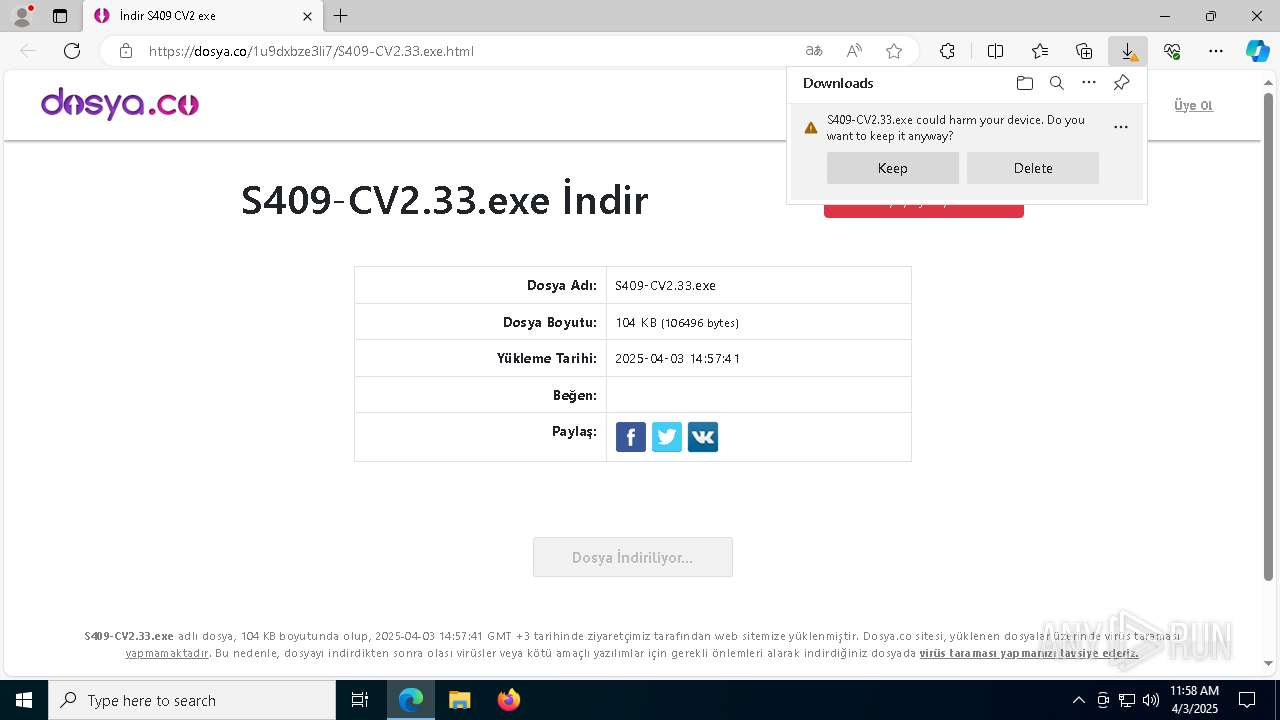Open more actions for S409-CV2.33.exe download
Viewport: 1280px width, 720px height.
pos(1121,127)
